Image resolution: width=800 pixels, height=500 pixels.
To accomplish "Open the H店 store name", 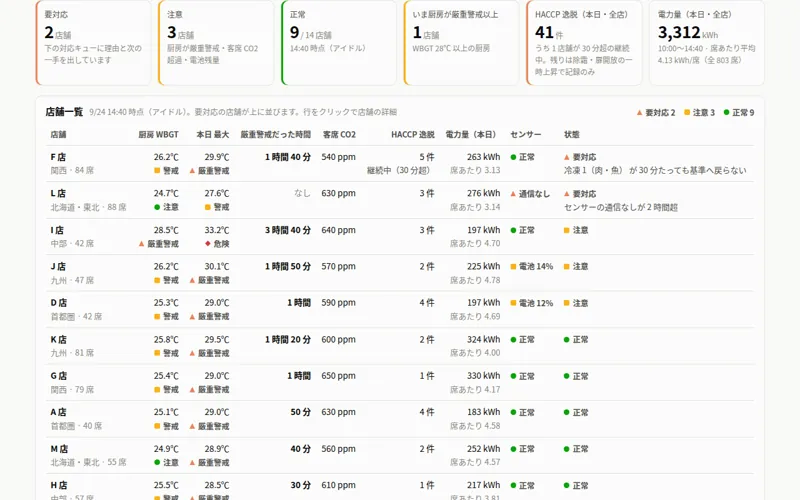I will coord(59,485).
